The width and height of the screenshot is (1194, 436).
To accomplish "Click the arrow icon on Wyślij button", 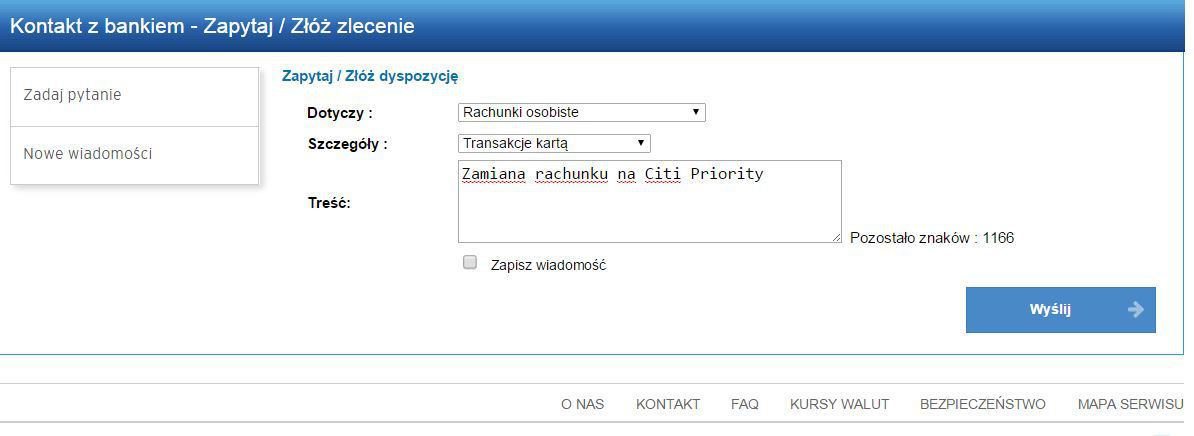I will coord(1135,310).
